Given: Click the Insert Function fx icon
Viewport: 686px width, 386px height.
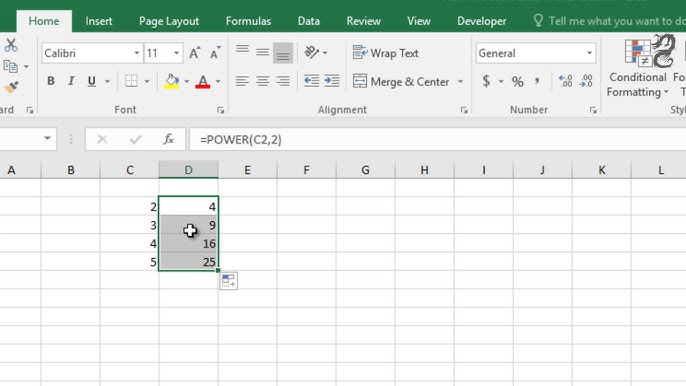Looking at the screenshot, I should [168, 139].
